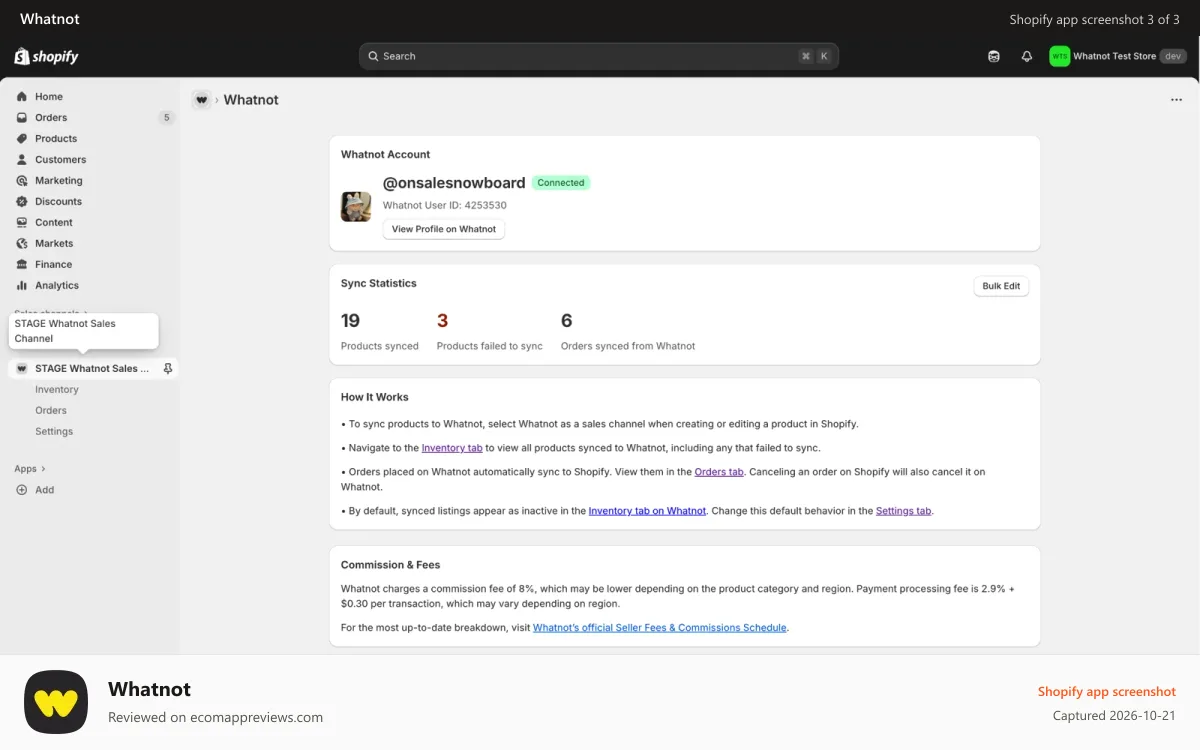The height and width of the screenshot is (750, 1200).
Task: Click the Discounts icon
Action: 22,202
